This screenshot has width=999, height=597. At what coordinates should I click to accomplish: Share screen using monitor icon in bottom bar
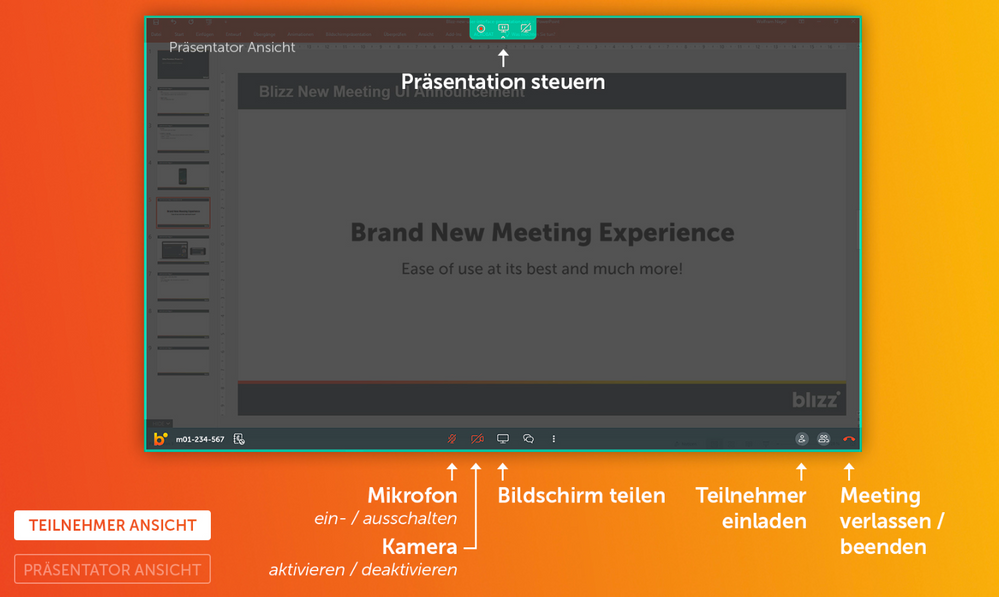[x=503, y=439]
